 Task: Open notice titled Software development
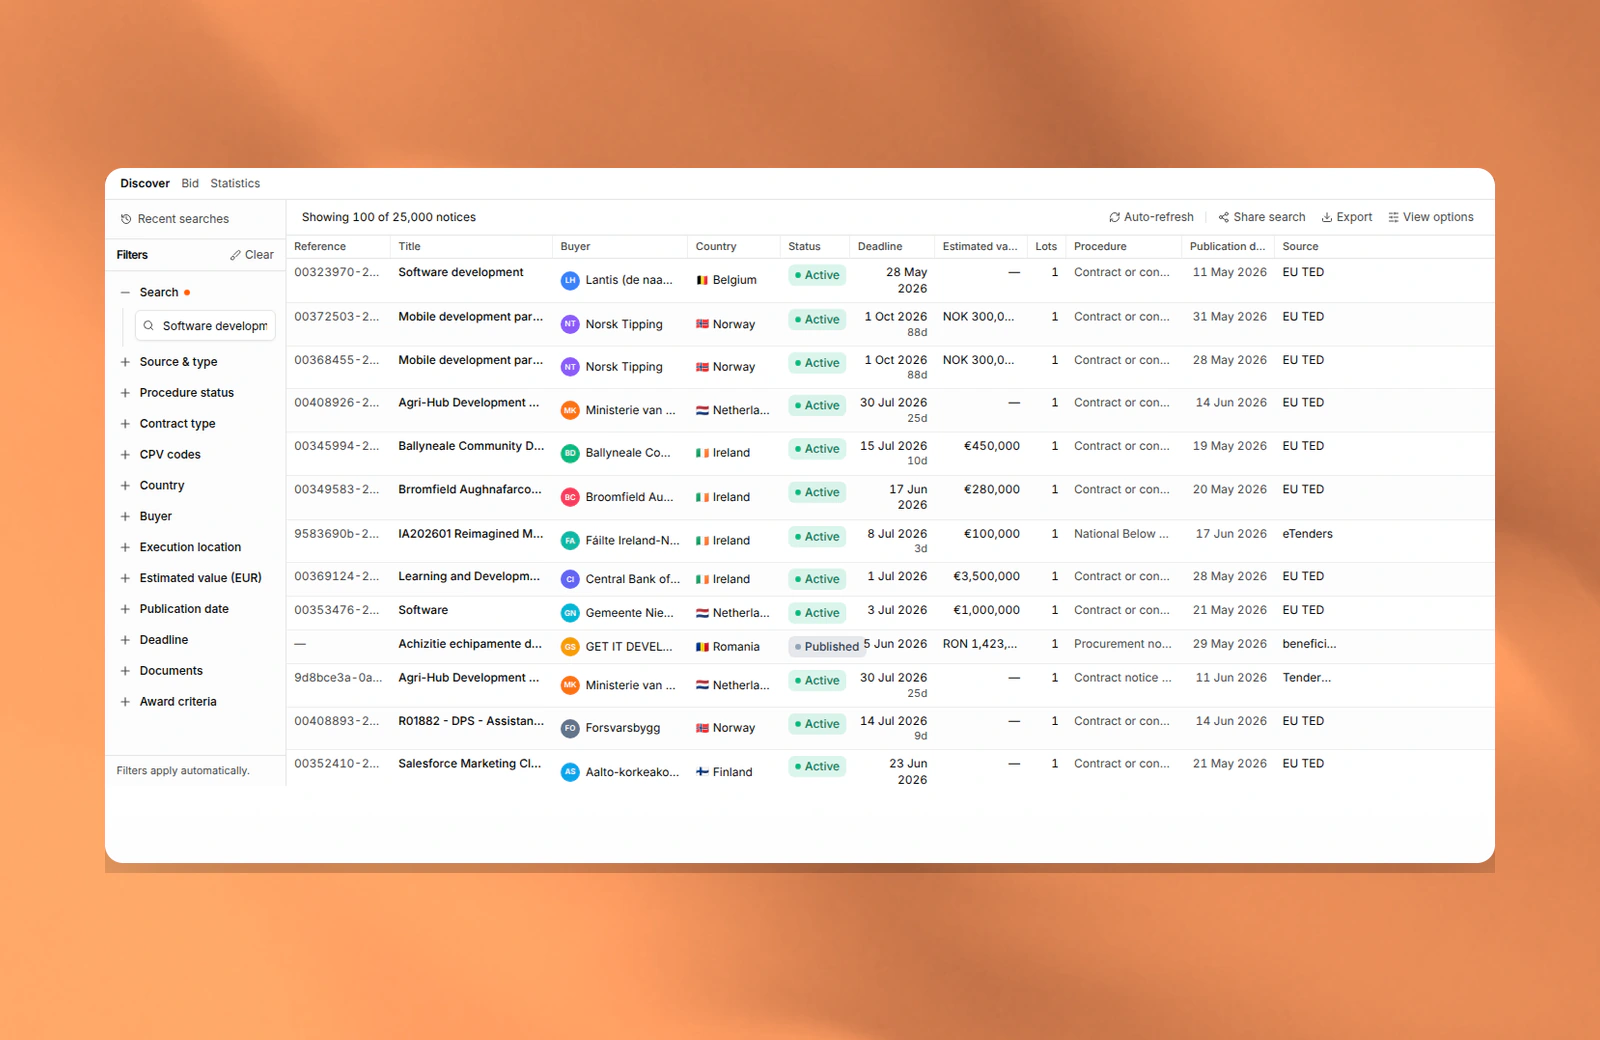(461, 273)
